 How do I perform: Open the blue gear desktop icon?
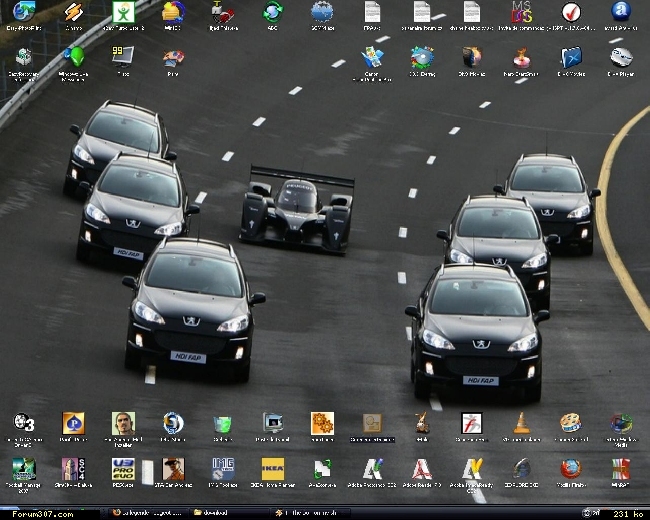click(322, 12)
